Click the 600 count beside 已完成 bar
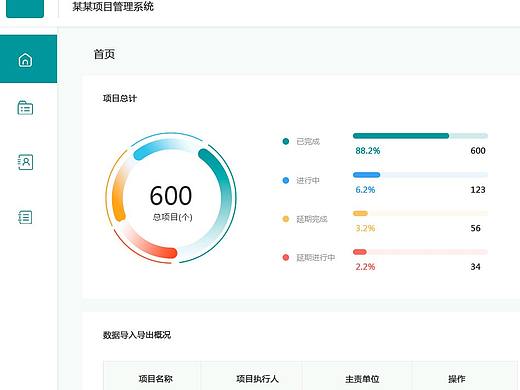Image resolution: width=520 pixels, height=390 pixels. (478, 151)
